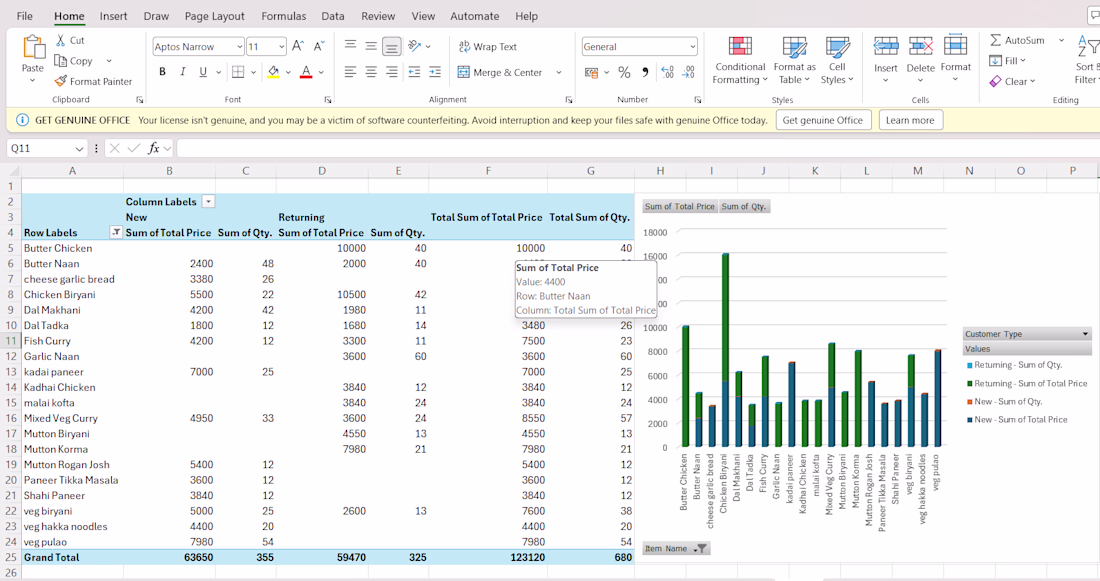Image resolution: width=1100 pixels, height=581 pixels.
Task: Open Column Labels filter dropdown
Action: pyautogui.click(x=208, y=201)
